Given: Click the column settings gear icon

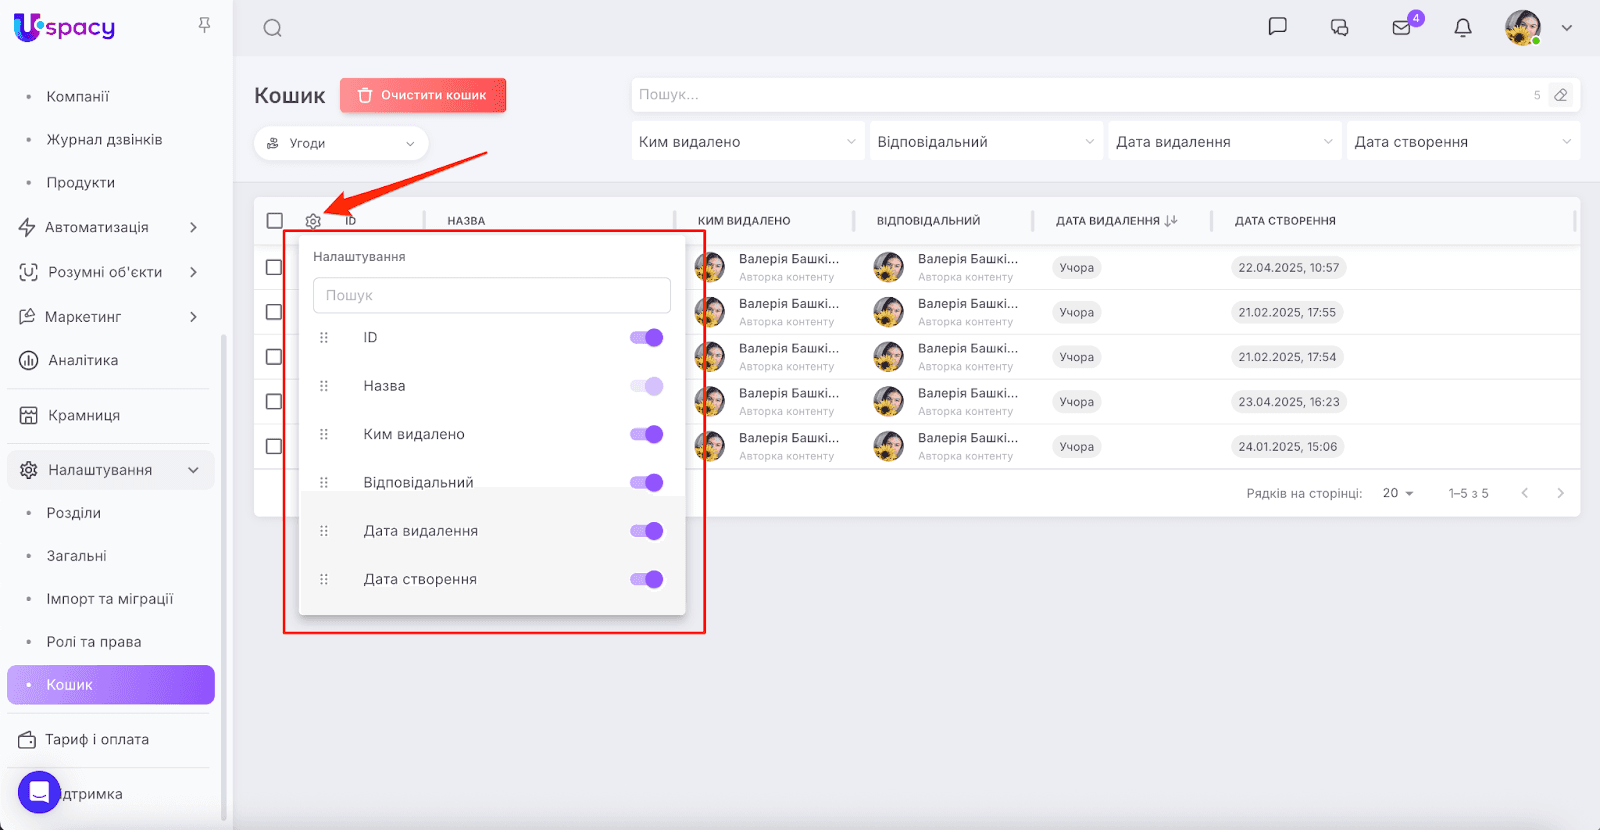Looking at the screenshot, I should pyautogui.click(x=313, y=221).
